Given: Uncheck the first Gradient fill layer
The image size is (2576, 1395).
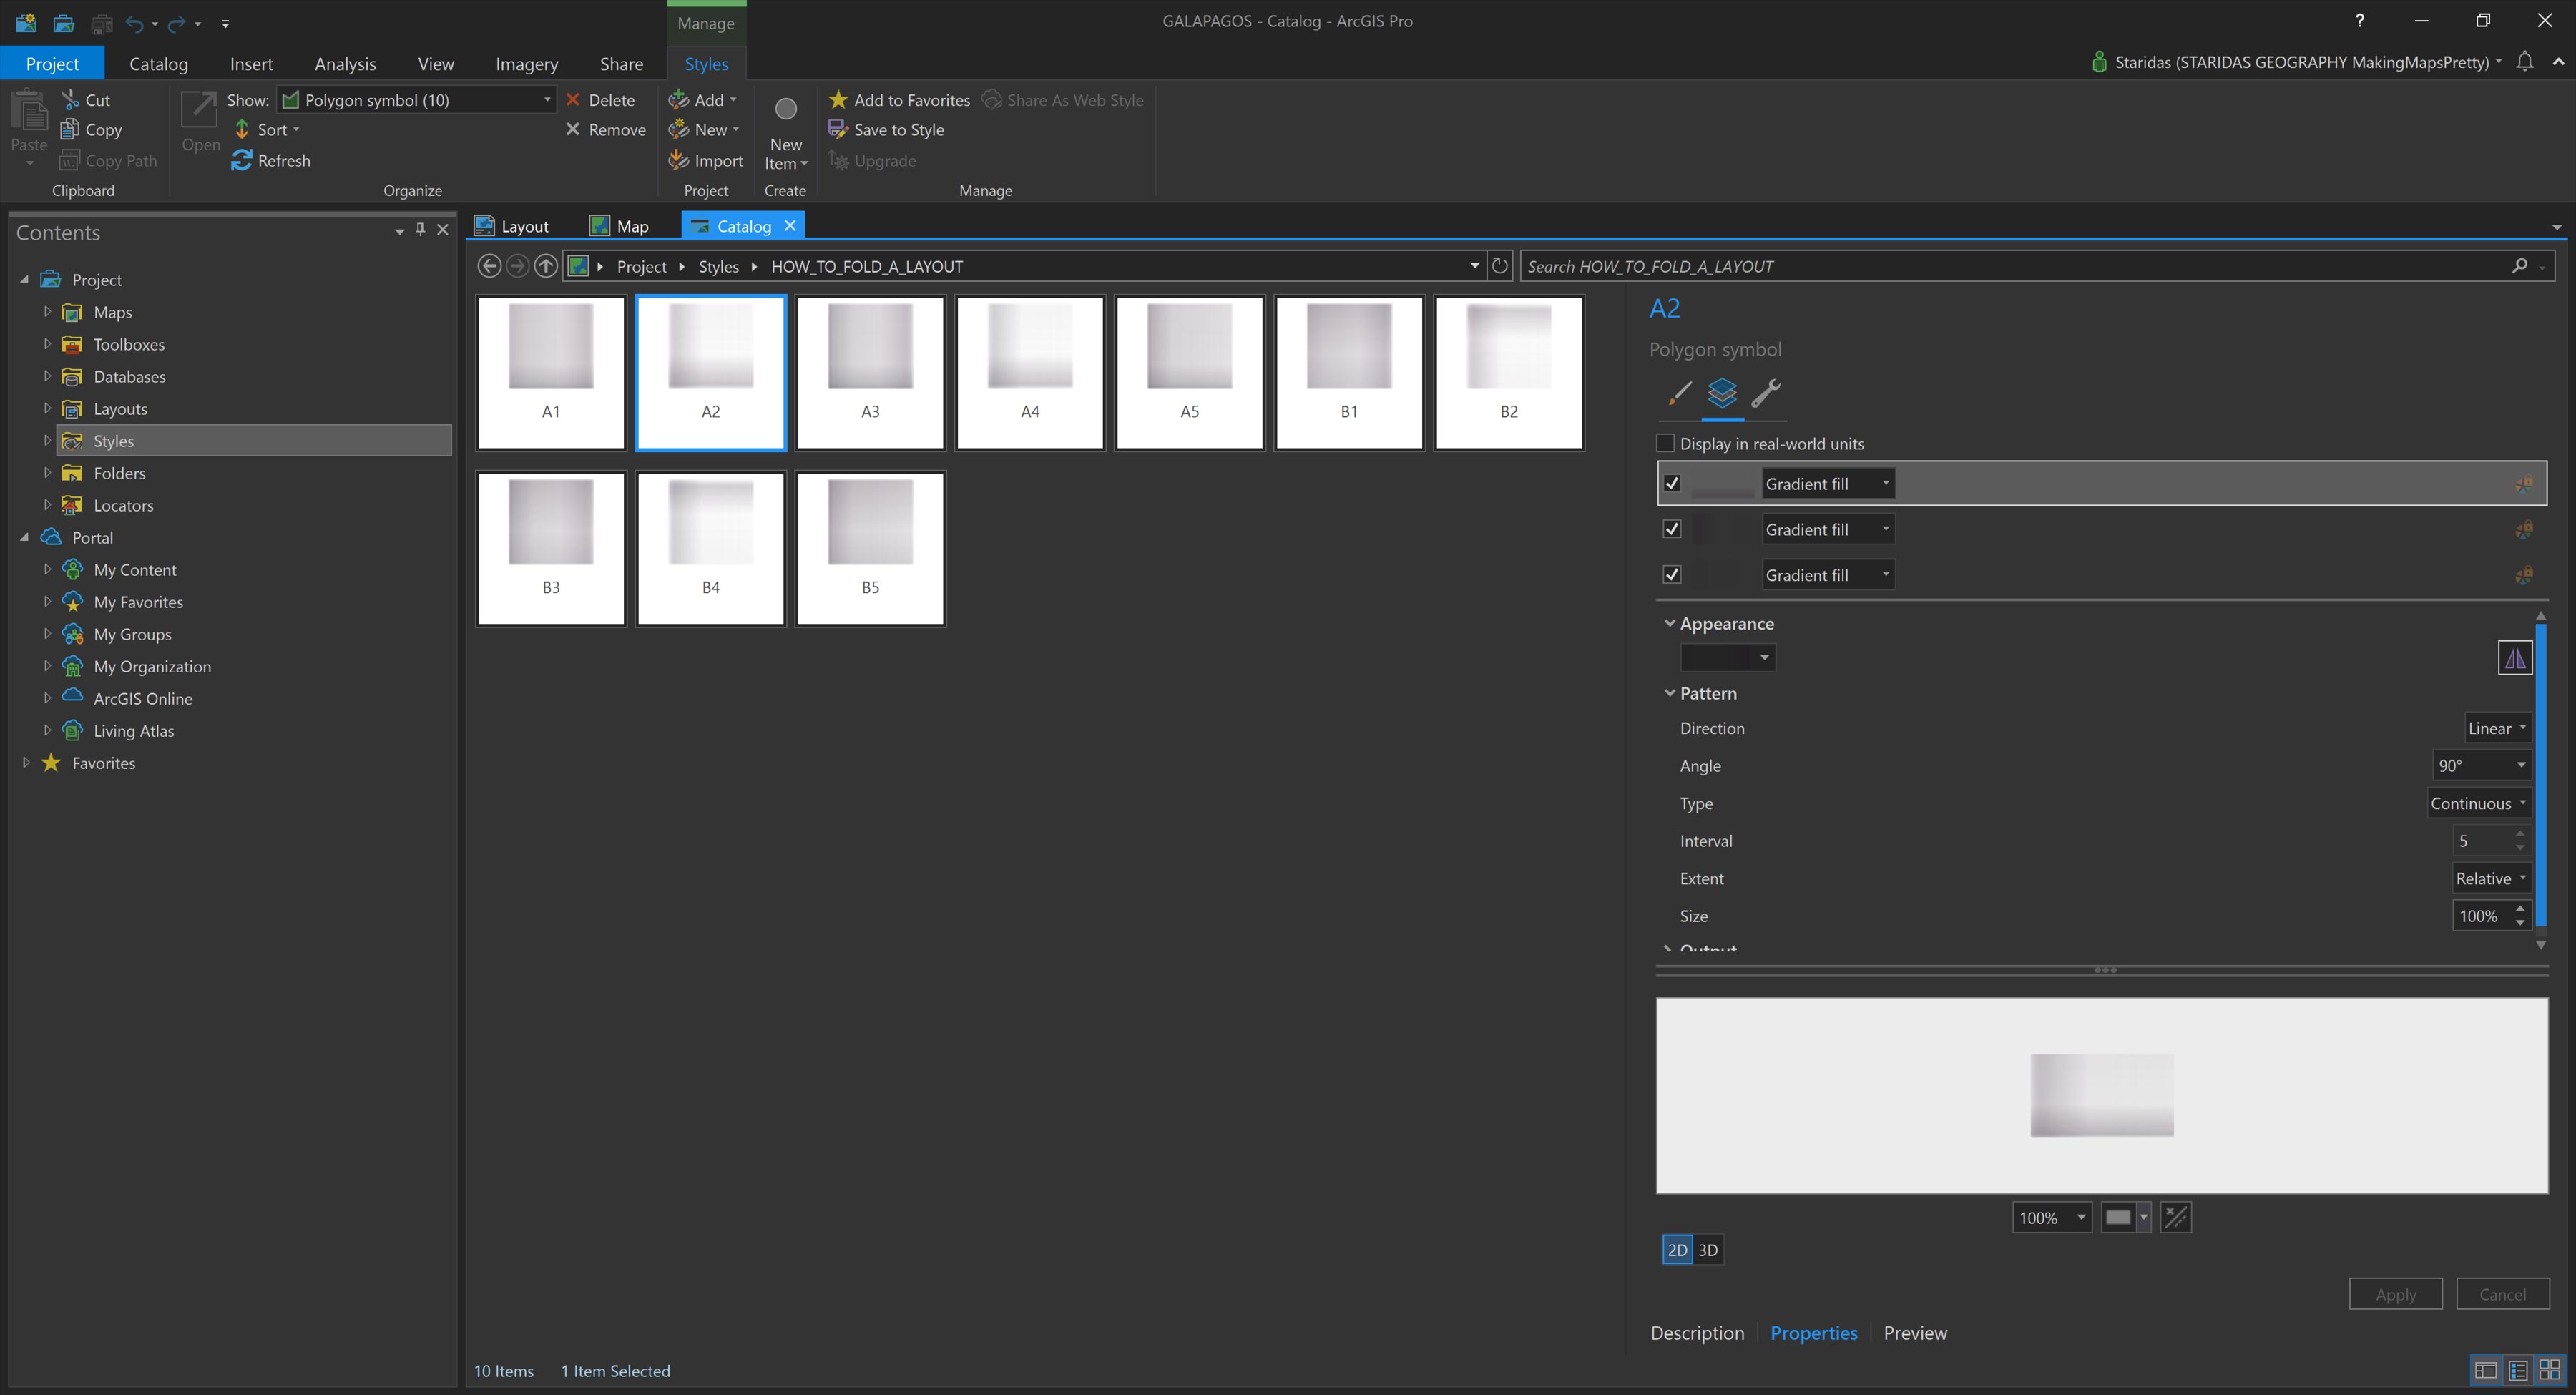Looking at the screenshot, I should tap(1672, 483).
